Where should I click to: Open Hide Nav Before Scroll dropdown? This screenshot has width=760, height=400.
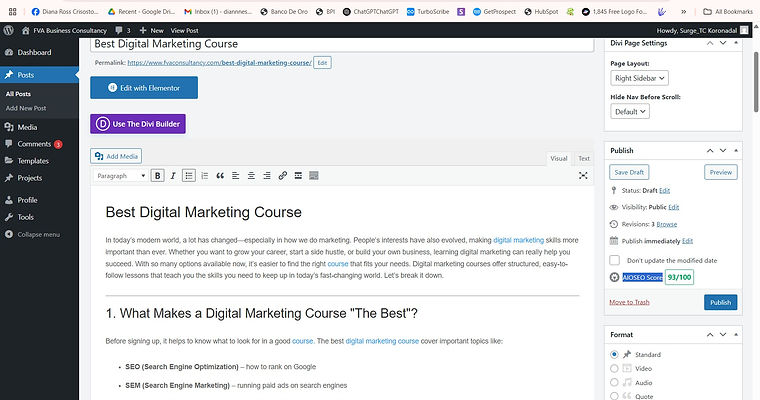pyautogui.click(x=630, y=112)
